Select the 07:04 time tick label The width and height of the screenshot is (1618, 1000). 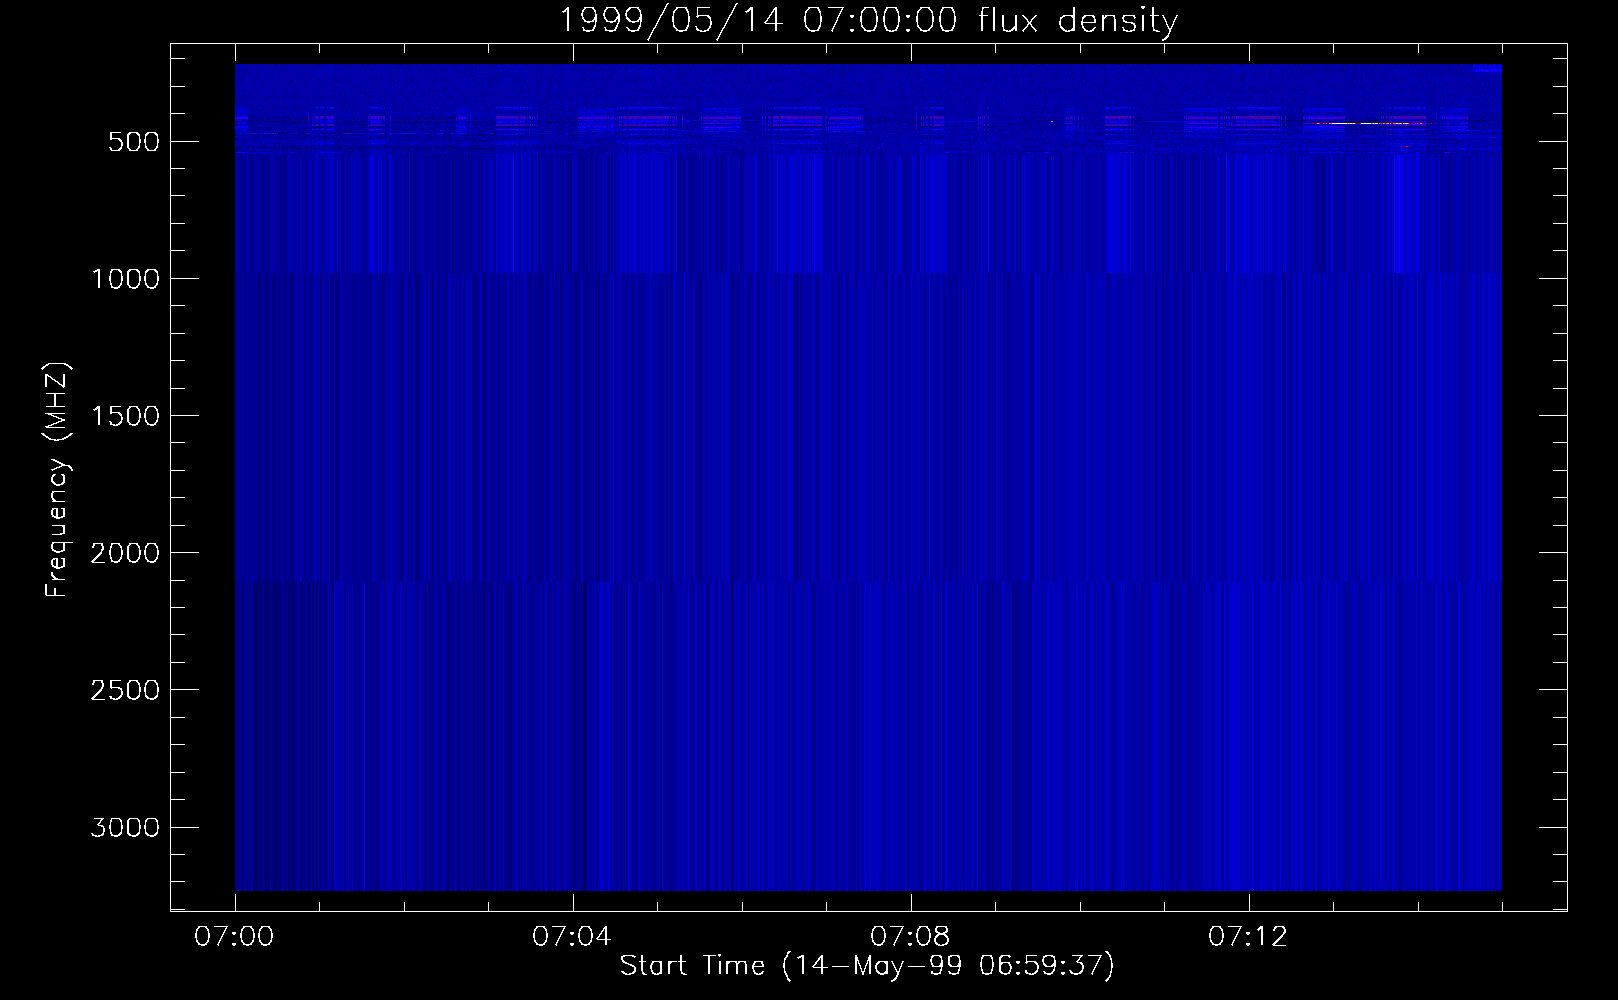pos(573,937)
